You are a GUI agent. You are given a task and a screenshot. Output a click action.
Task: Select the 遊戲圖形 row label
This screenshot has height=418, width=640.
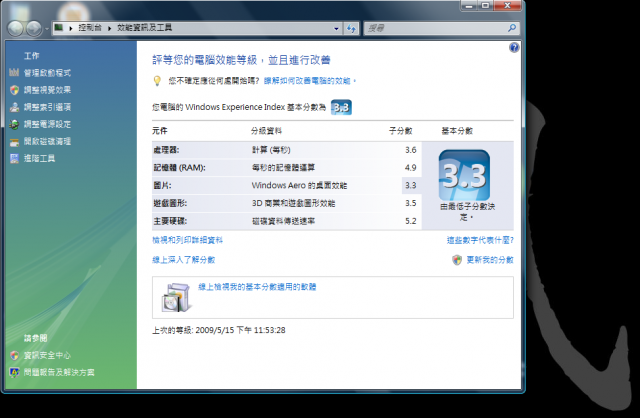pyautogui.click(x=170, y=203)
